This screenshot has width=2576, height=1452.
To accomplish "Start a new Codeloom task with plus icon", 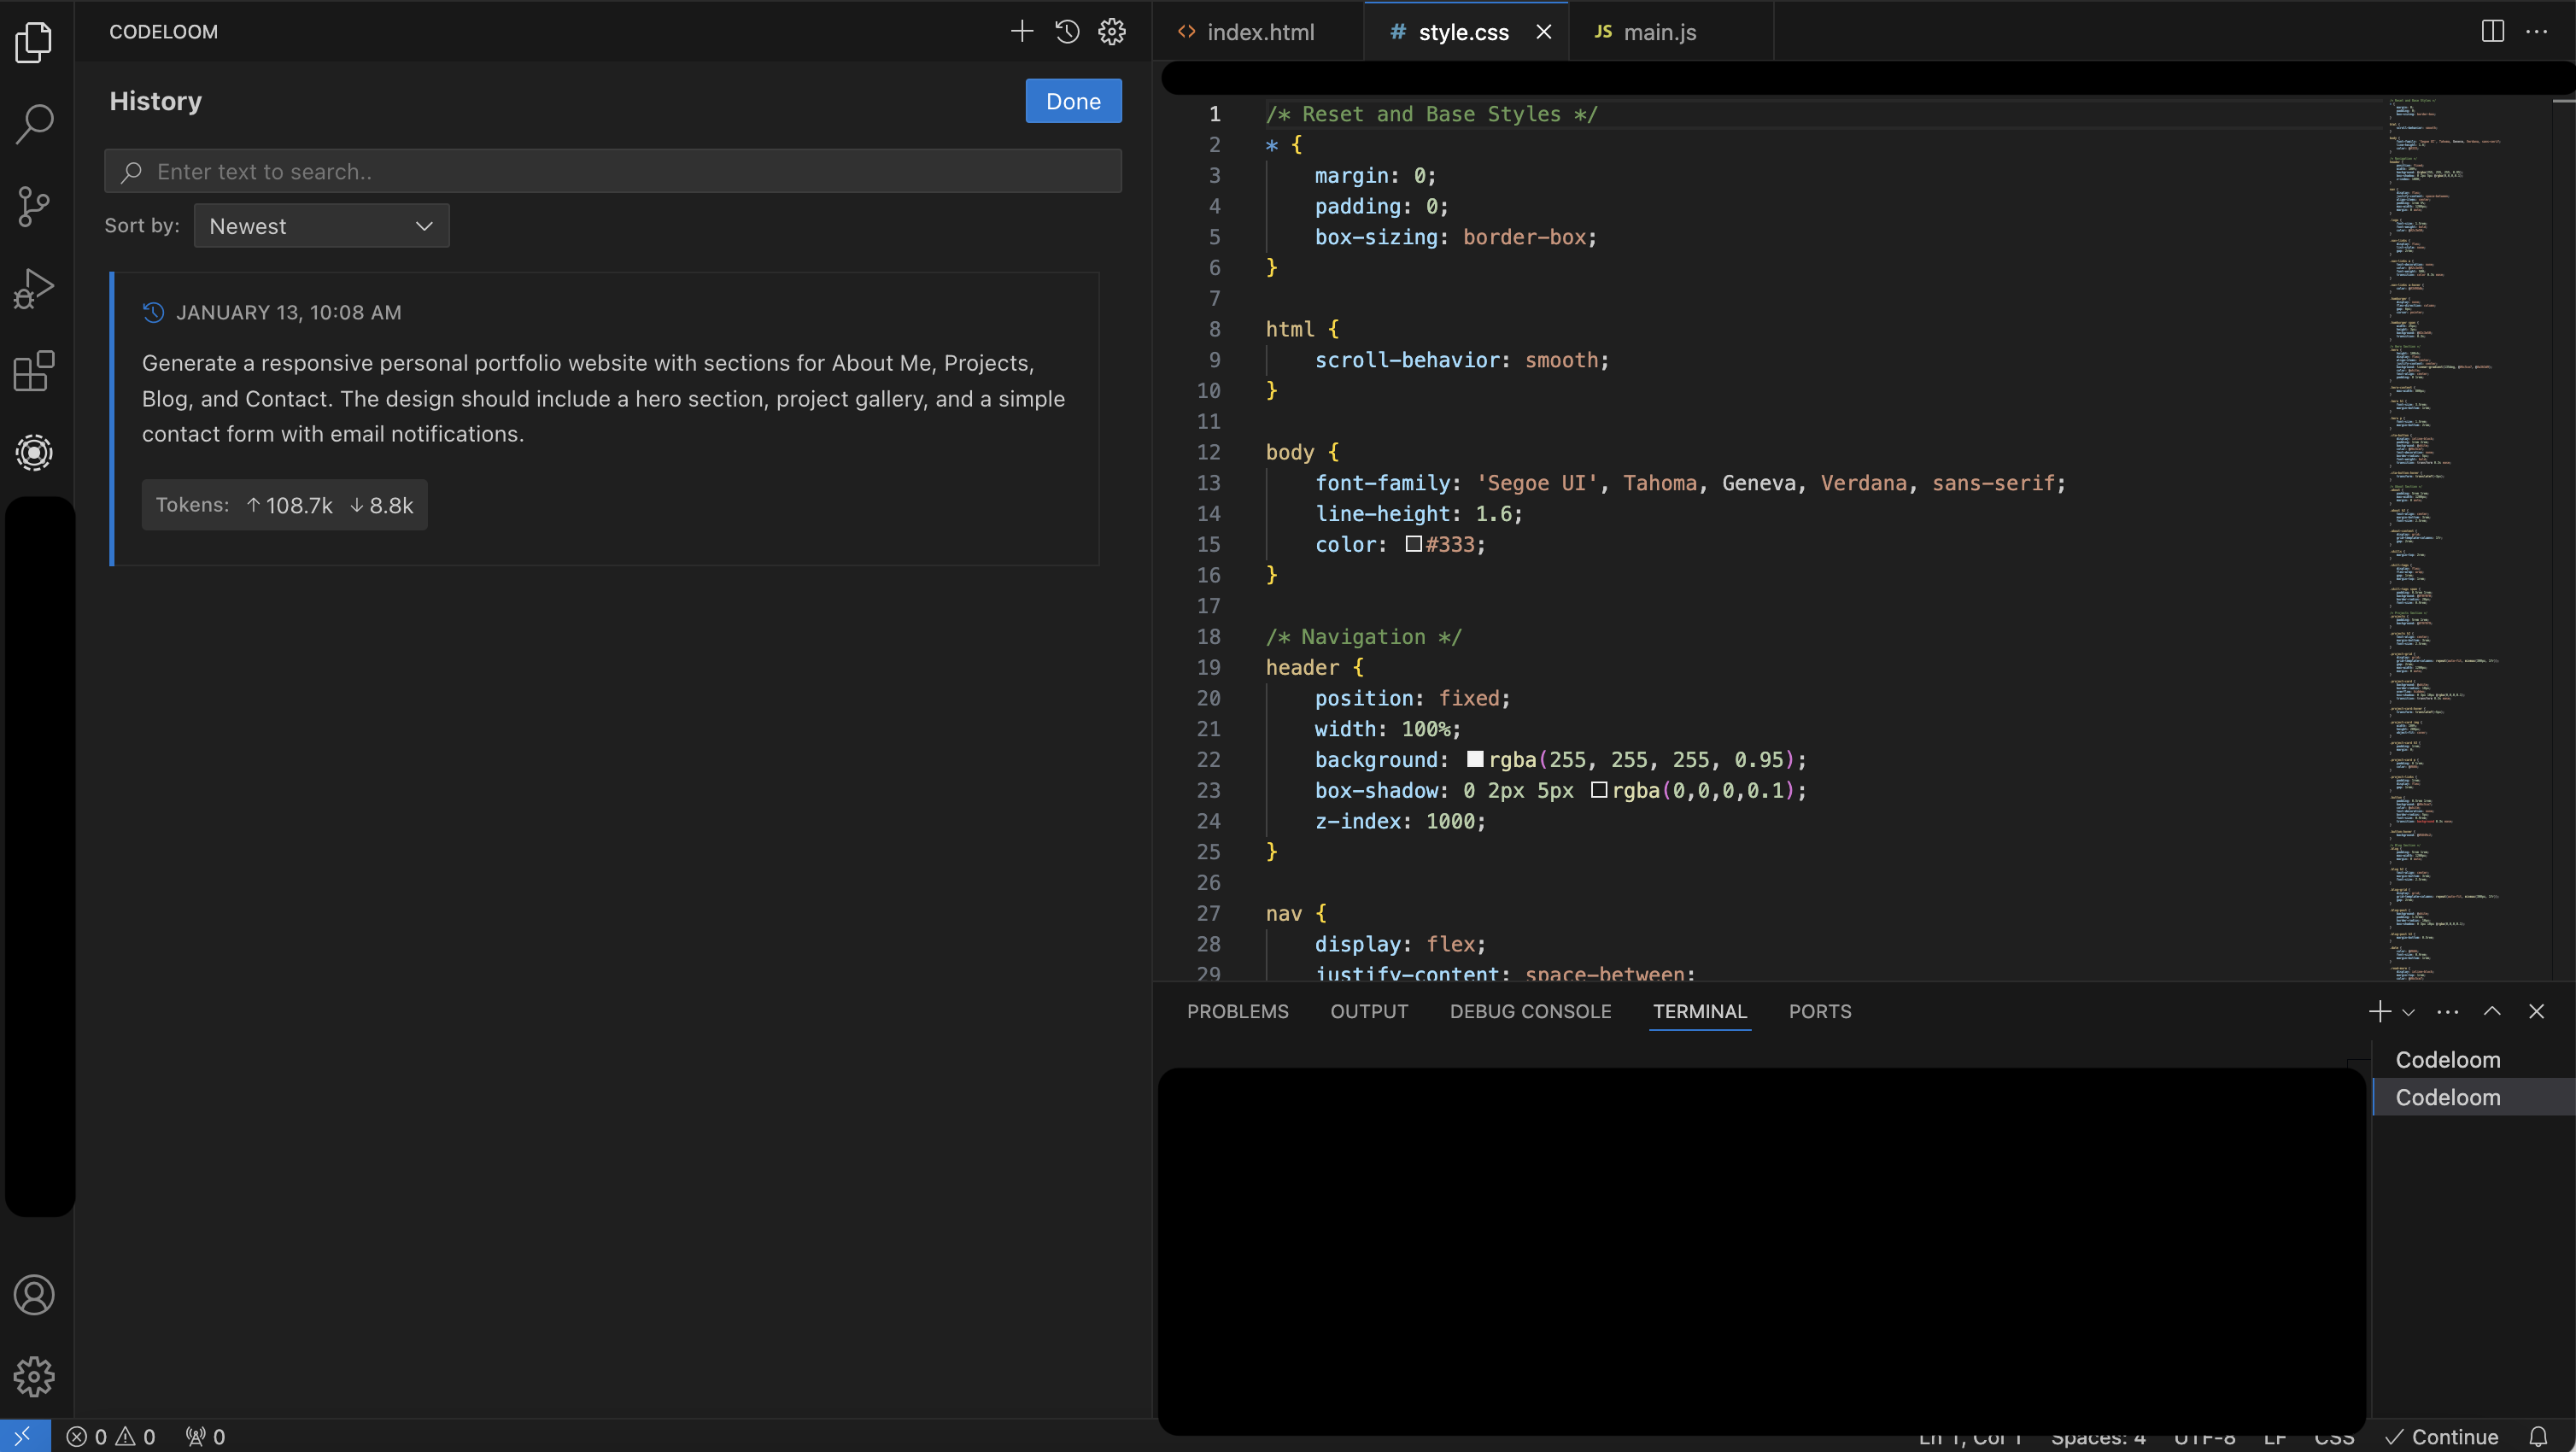I will [1021, 32].
